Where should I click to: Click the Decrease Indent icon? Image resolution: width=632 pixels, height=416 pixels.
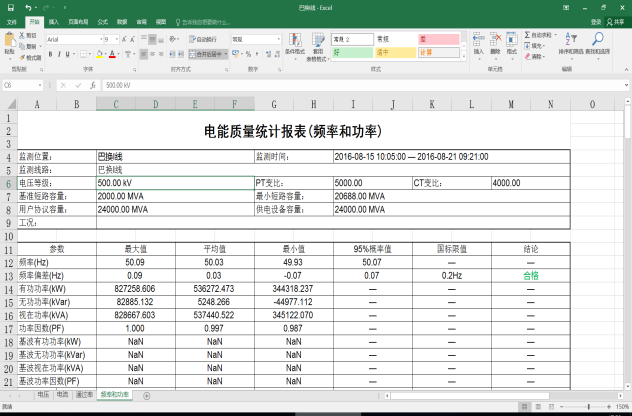pyautogui.click(x=172, y=54)
